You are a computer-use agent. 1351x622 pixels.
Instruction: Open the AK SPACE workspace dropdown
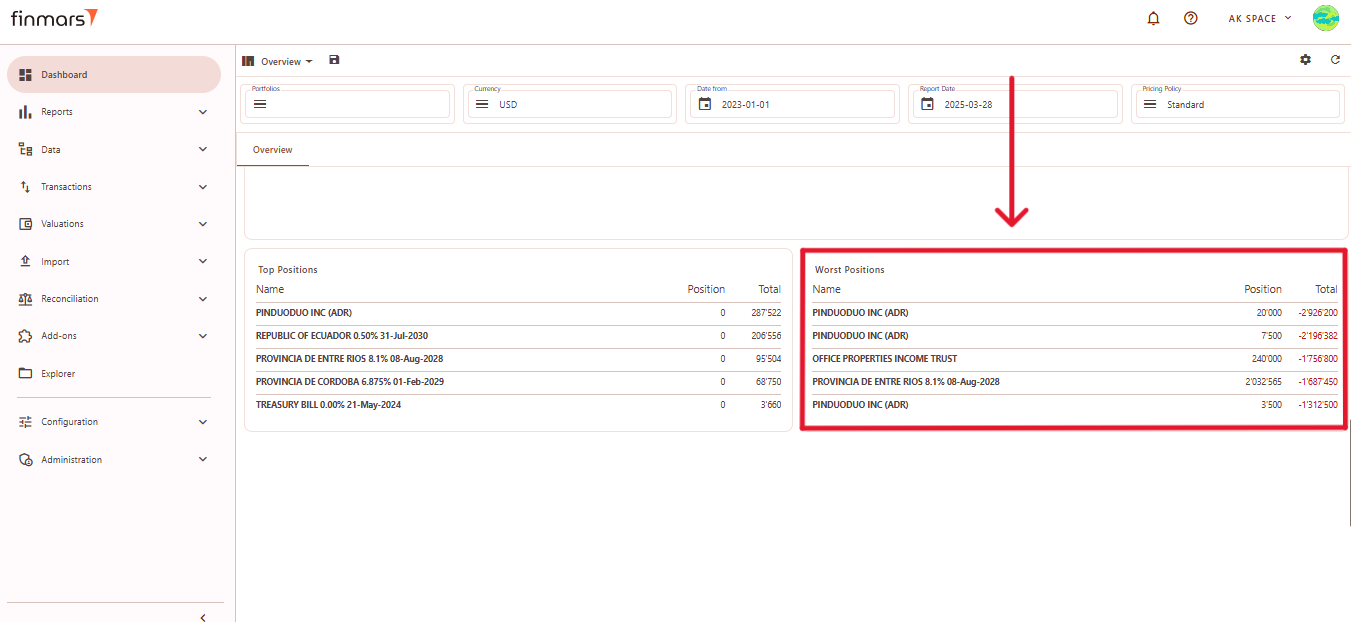click(x=1260, y=18)
